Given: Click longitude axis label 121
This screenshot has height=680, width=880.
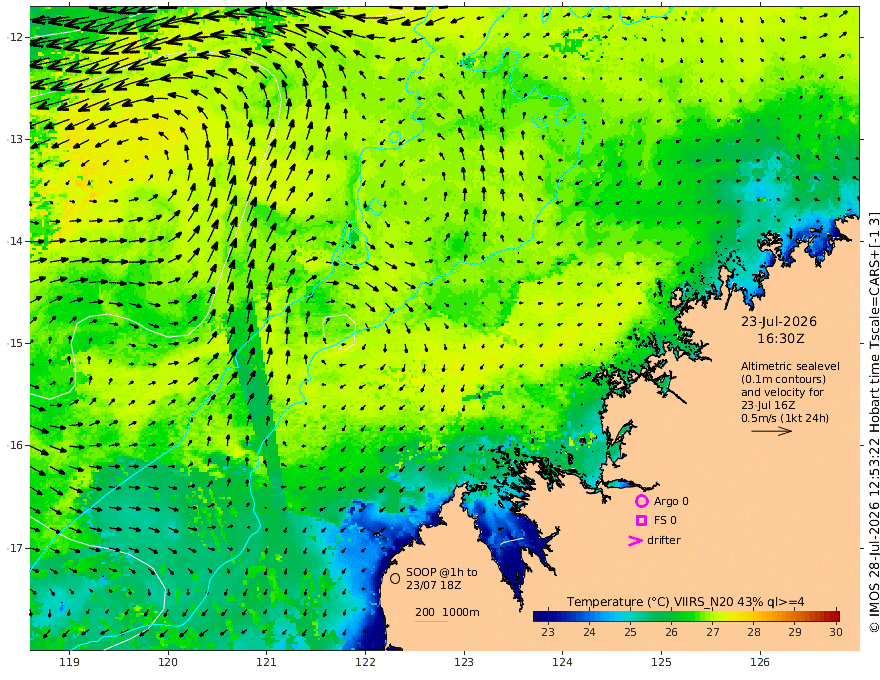Looking at the screenshot, I should [267, 662].
